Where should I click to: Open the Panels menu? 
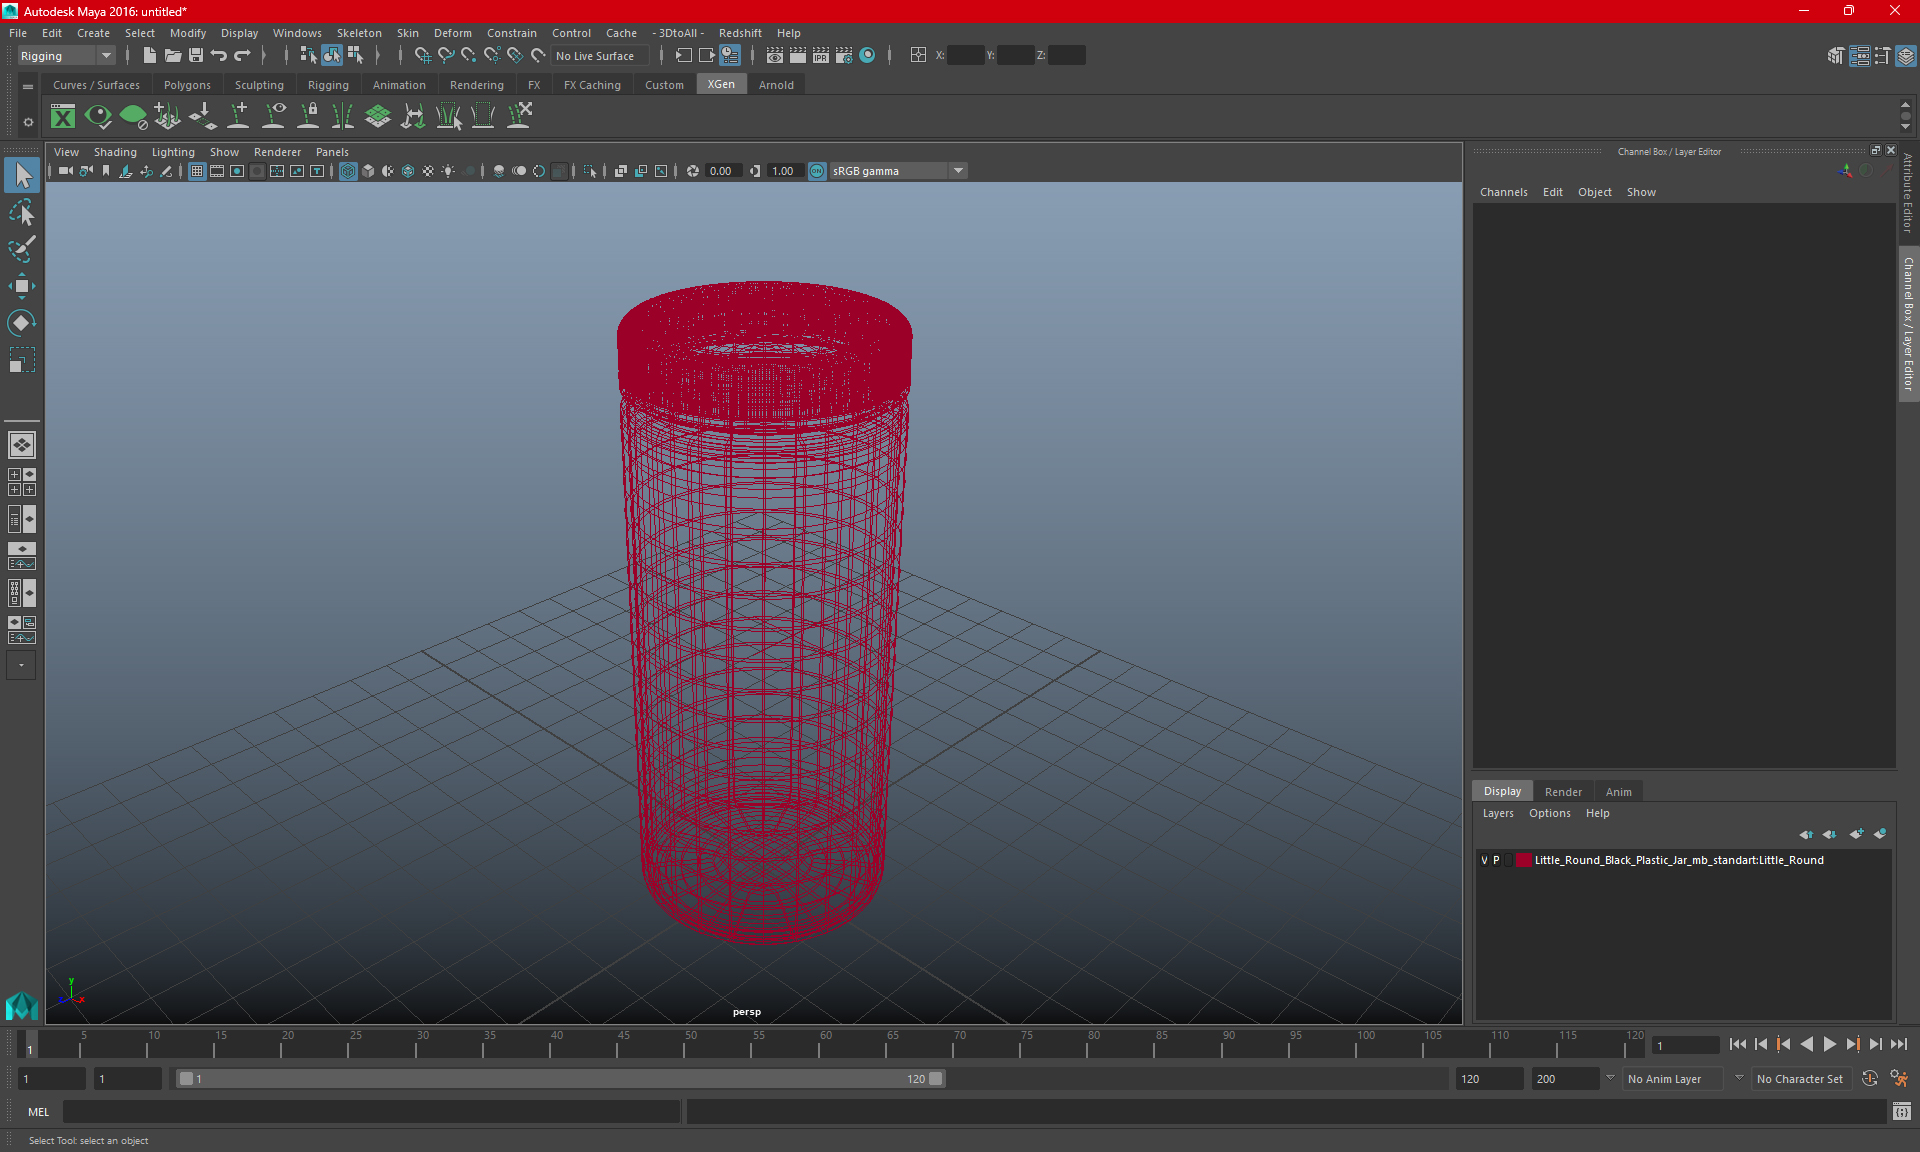331,151
